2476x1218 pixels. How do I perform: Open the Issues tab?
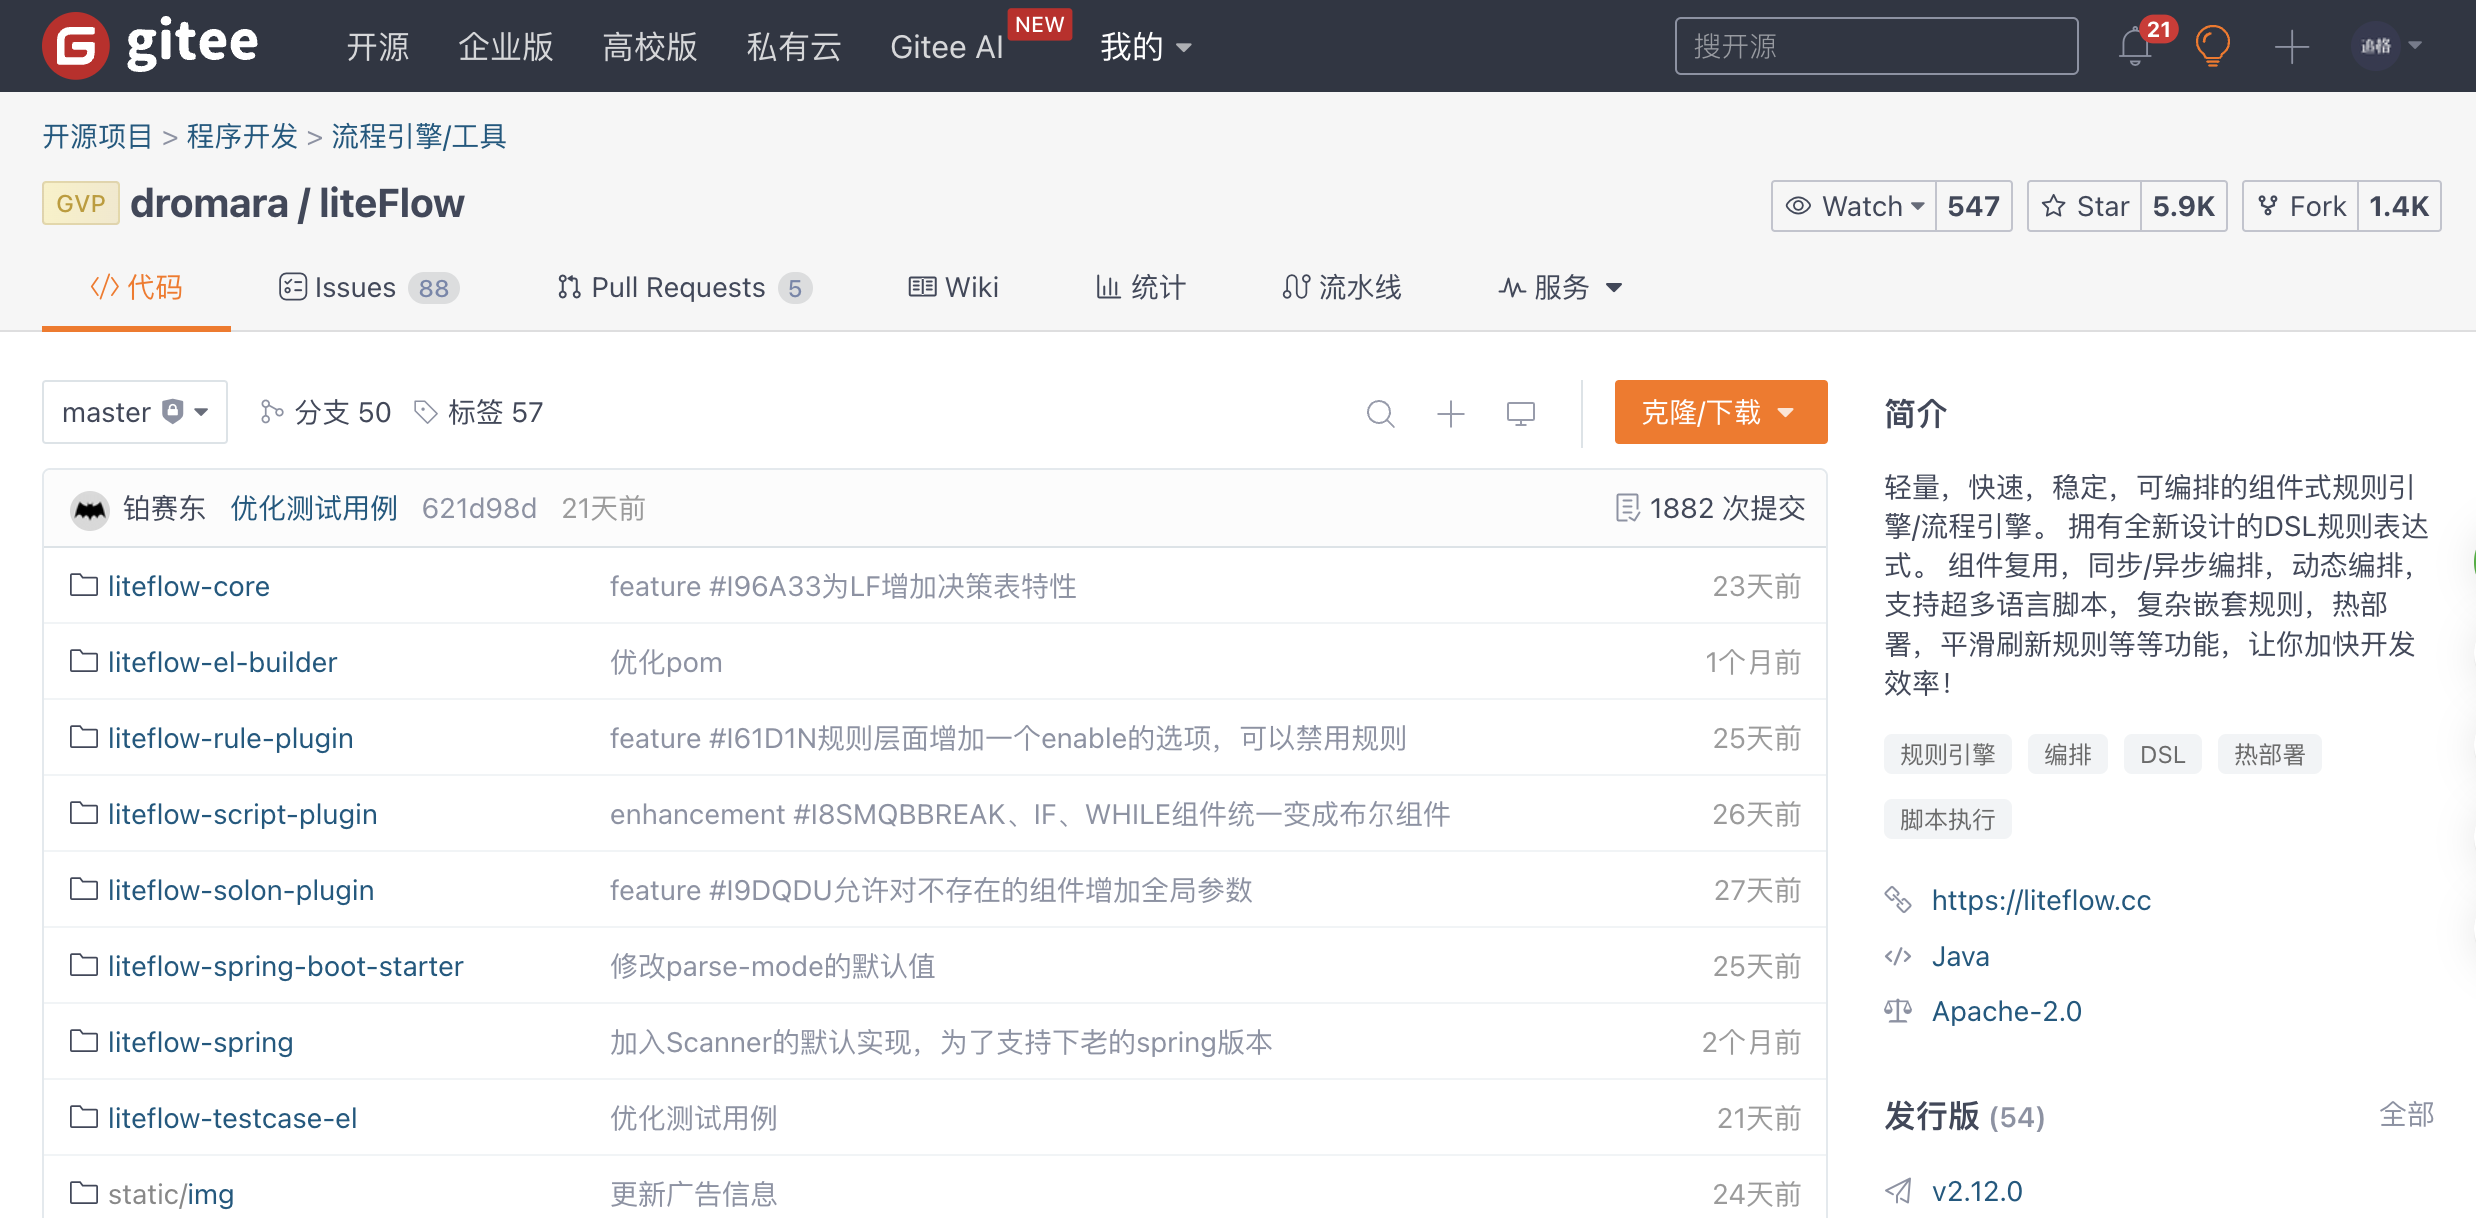[368, 288]
